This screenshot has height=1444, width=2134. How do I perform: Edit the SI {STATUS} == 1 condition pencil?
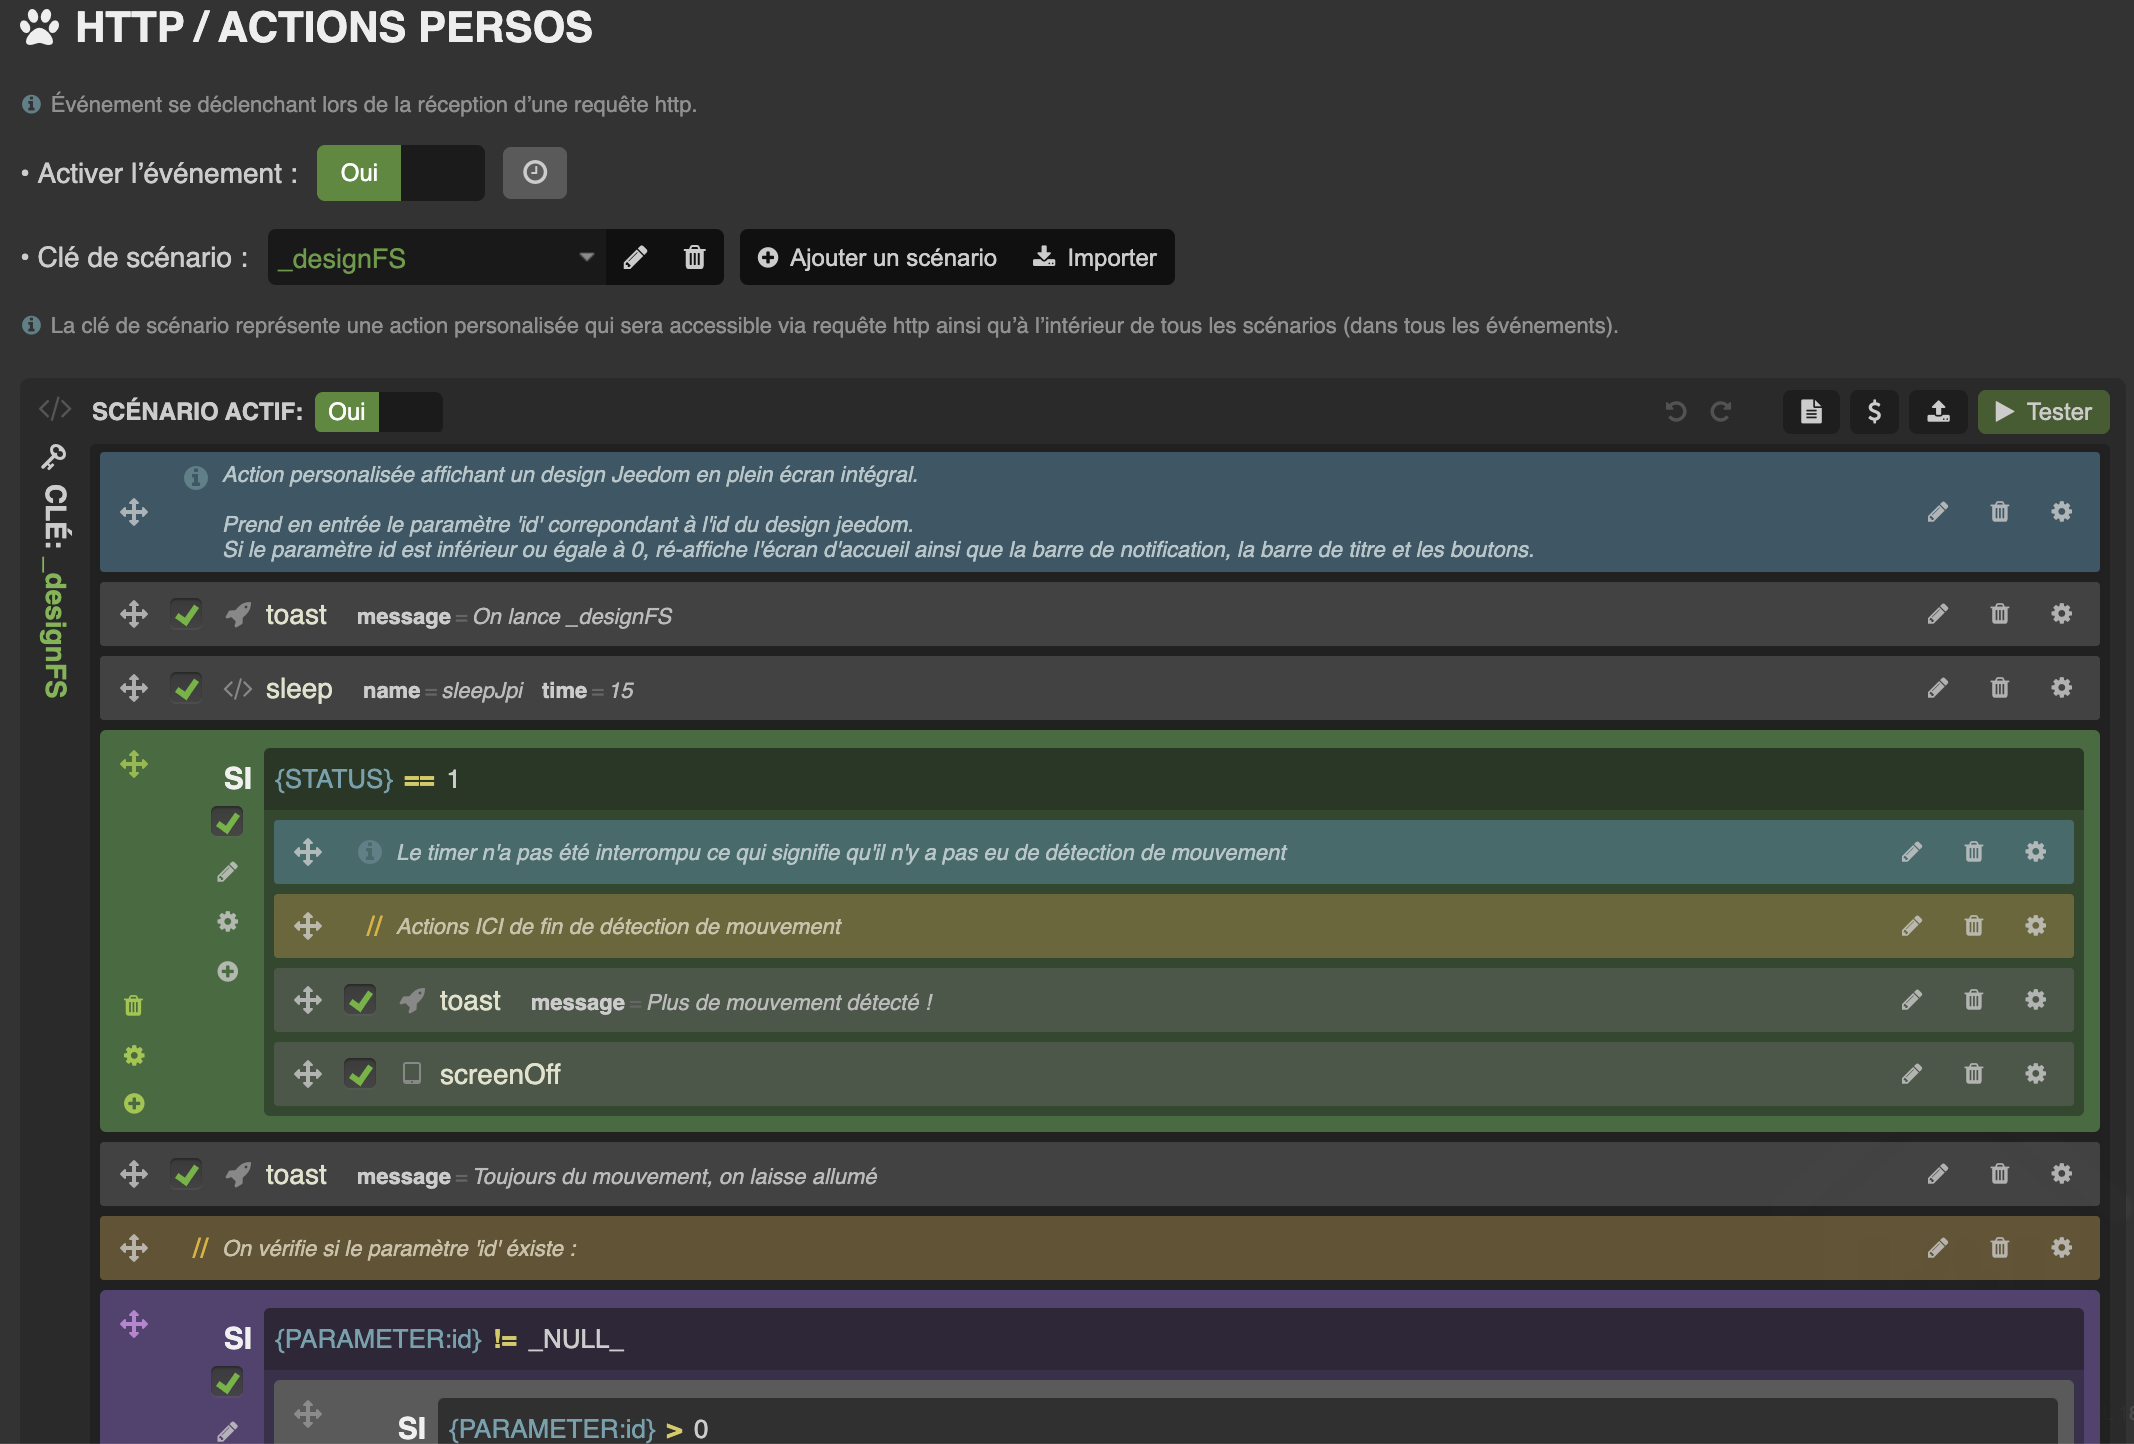coord(228,872)
